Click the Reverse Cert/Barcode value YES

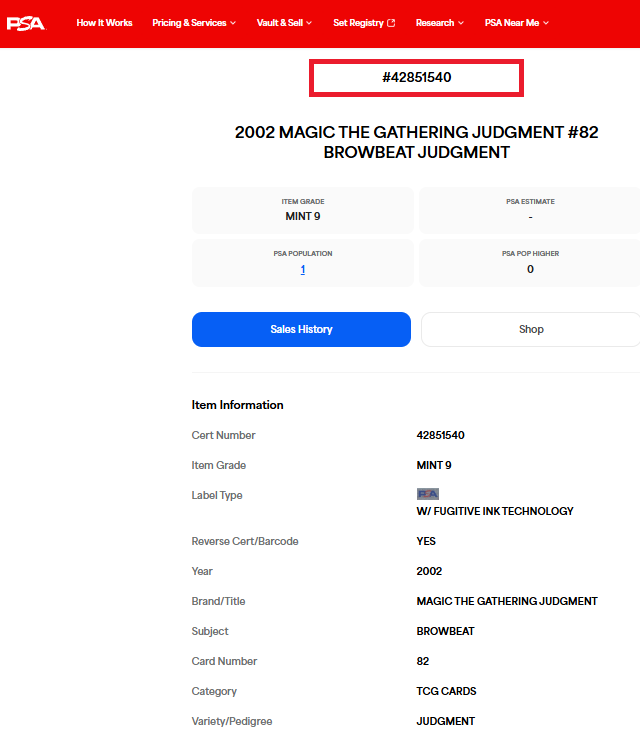coord(426,541)
